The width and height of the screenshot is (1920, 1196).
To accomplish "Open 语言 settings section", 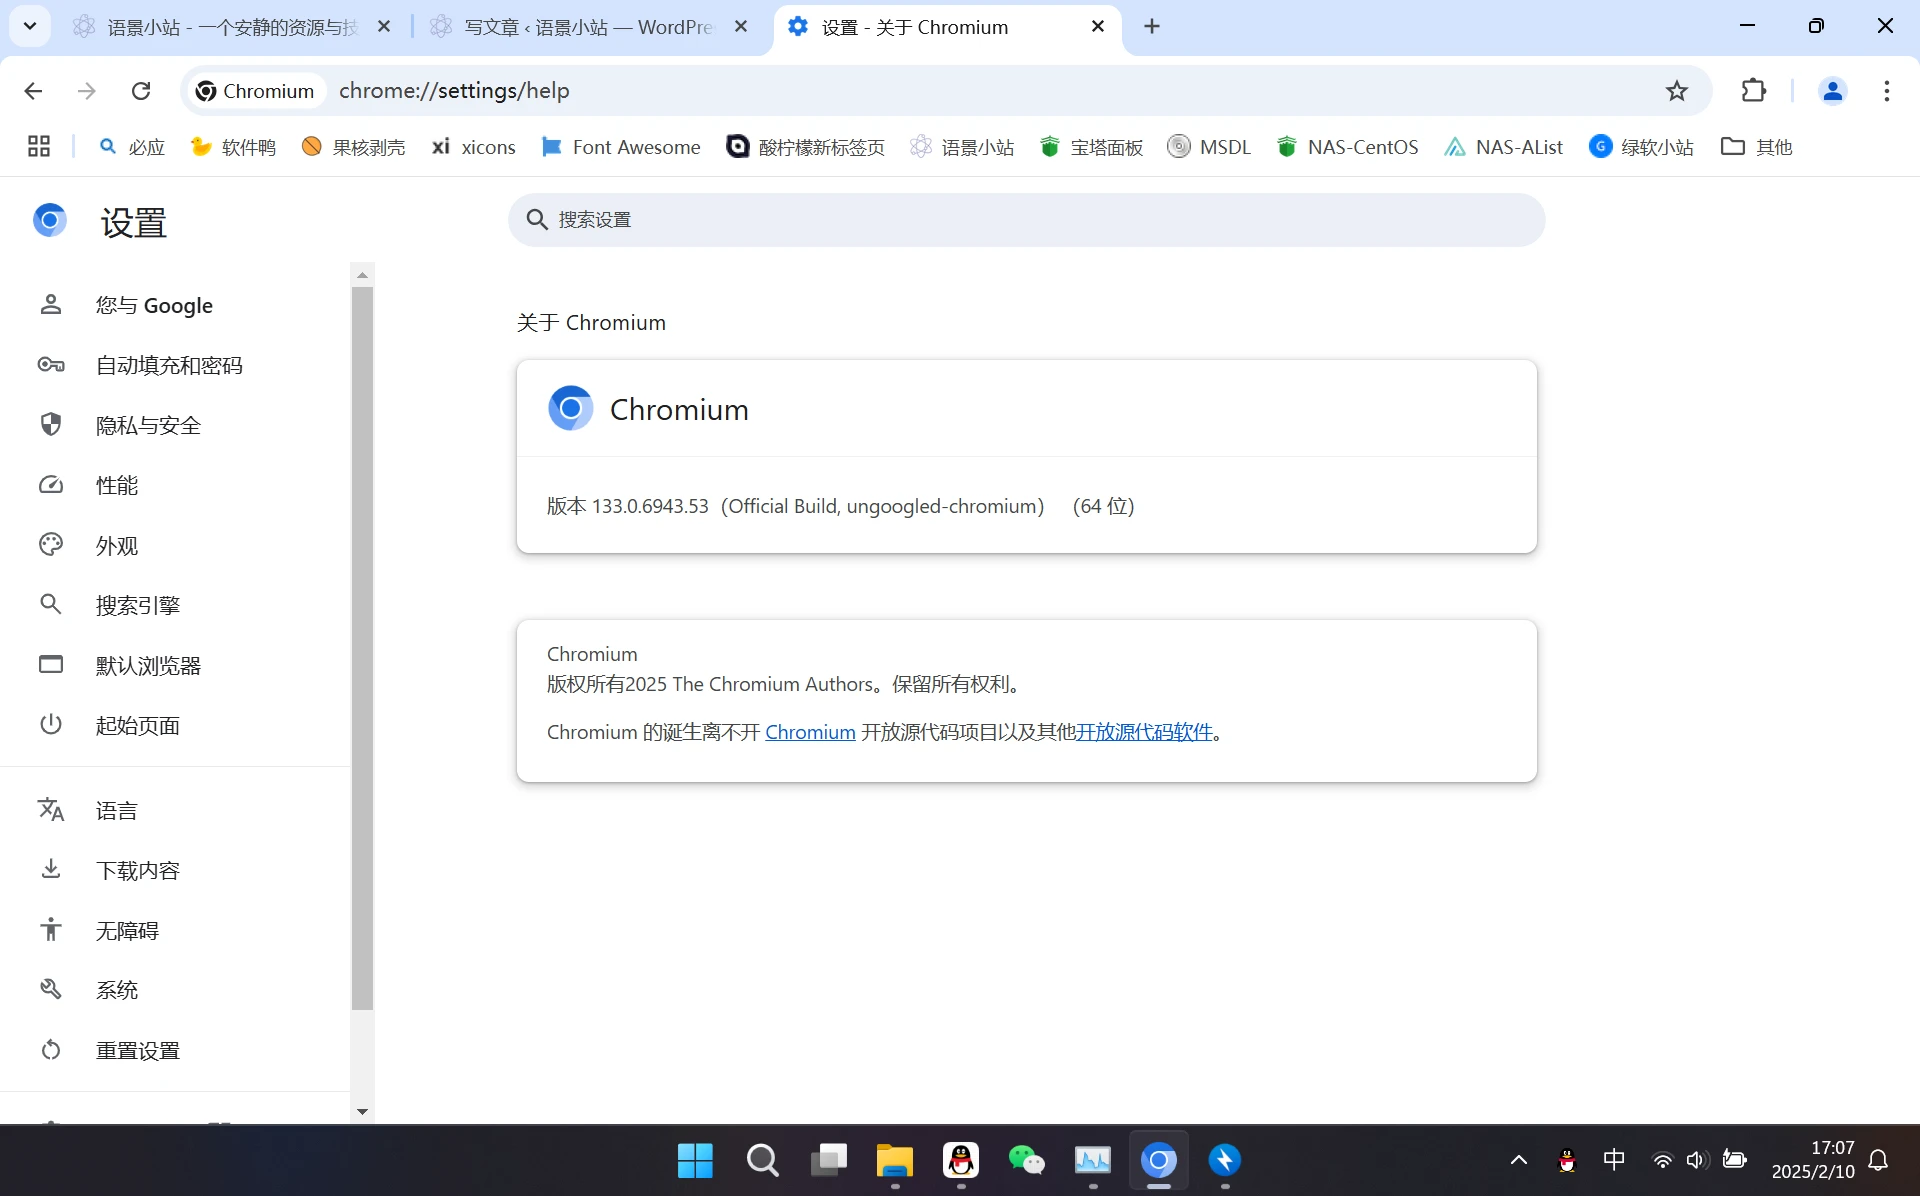I will pos(175,811).
